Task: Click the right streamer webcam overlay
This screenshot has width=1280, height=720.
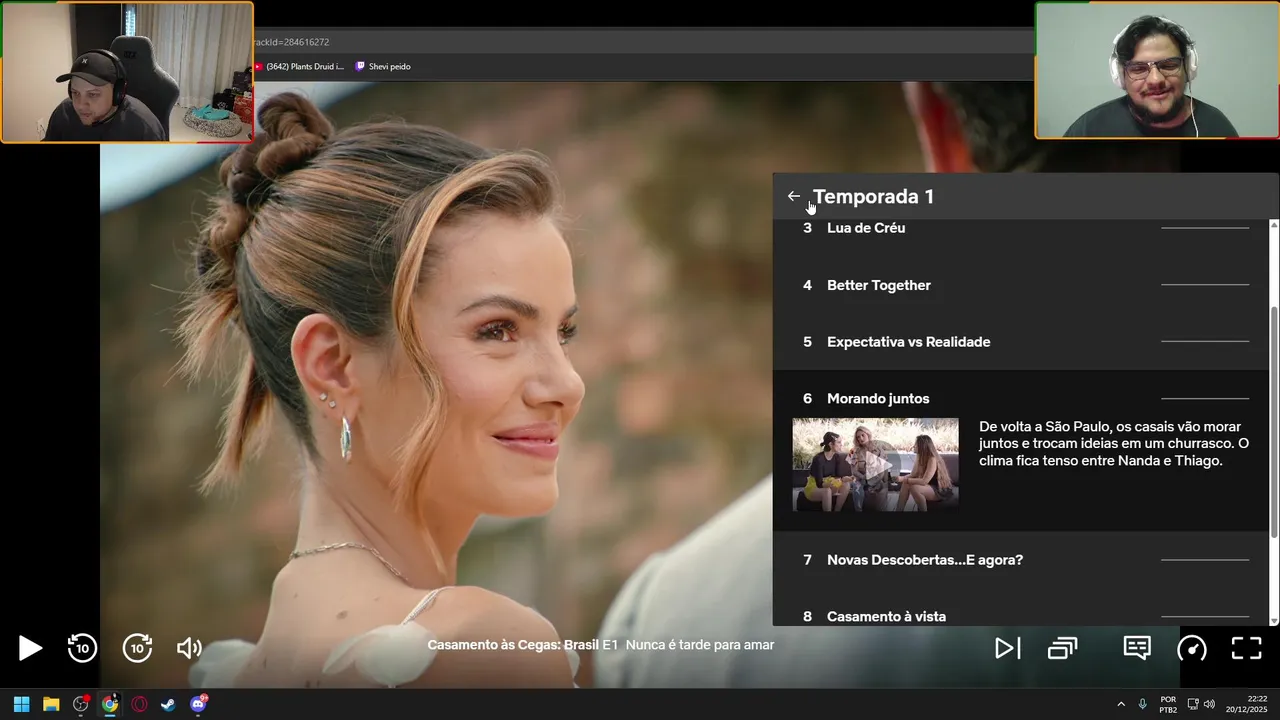Action: click(x=1157, y=70)
